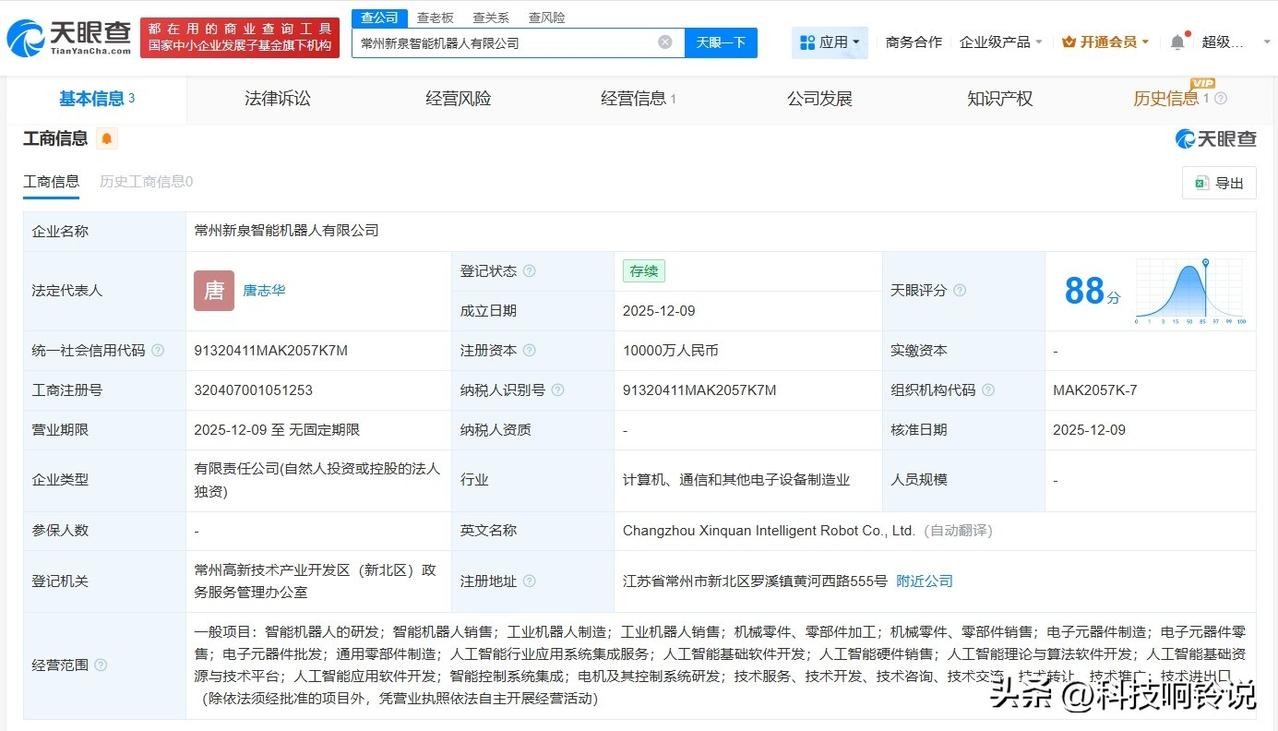The height and width of the screenshot is (731, 1278).
Task: Click the help icon next to 统一社会信用代码
Action: click(158, 350)
